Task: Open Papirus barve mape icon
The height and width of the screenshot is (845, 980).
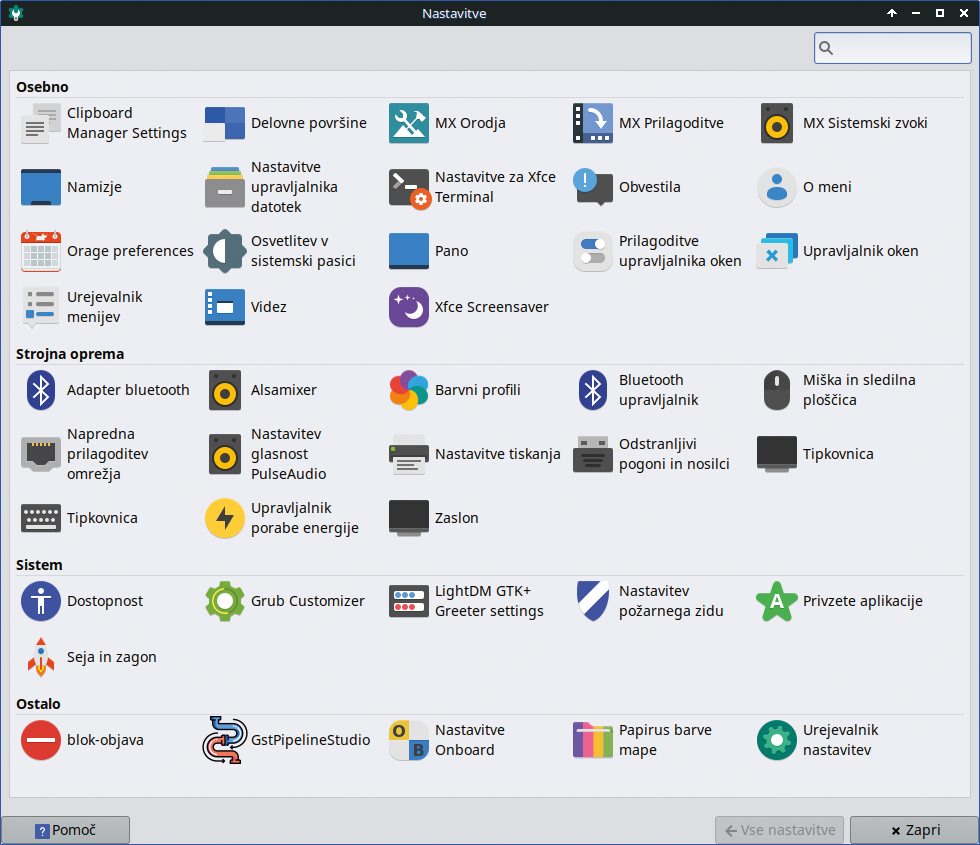Action: click(x=592, y=740)
